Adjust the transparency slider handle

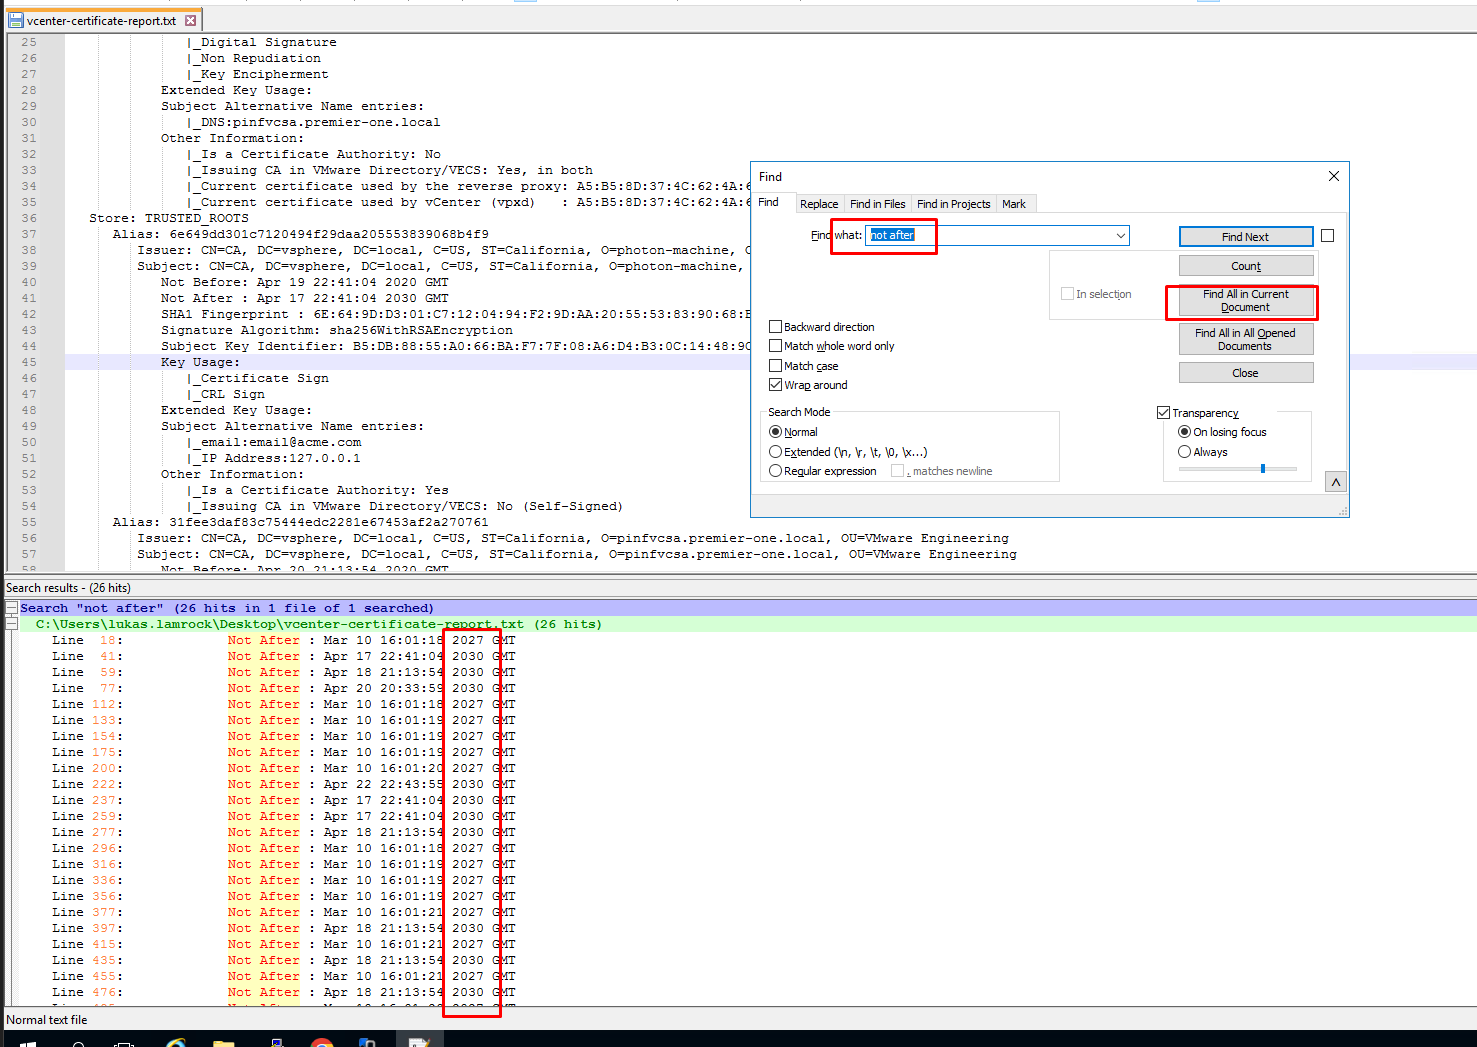click(1262, 468)
